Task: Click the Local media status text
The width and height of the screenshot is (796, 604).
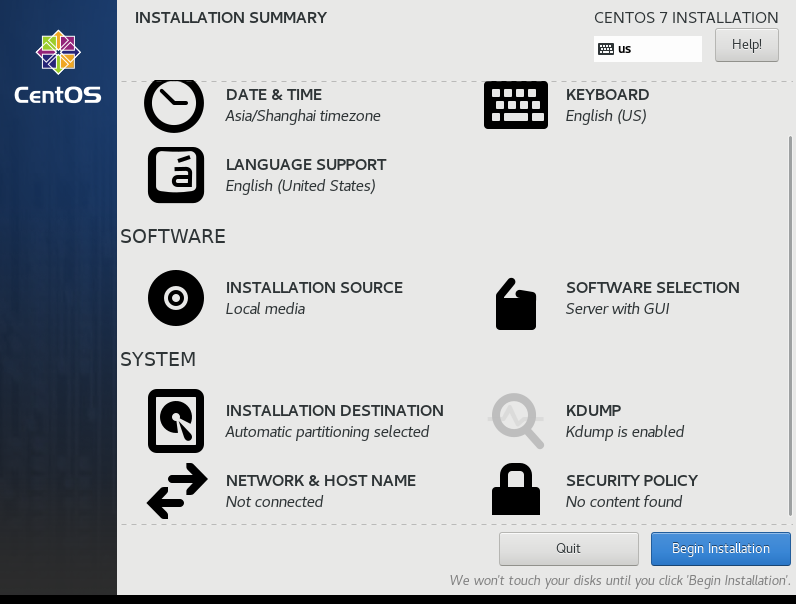Action: [266, 309]
